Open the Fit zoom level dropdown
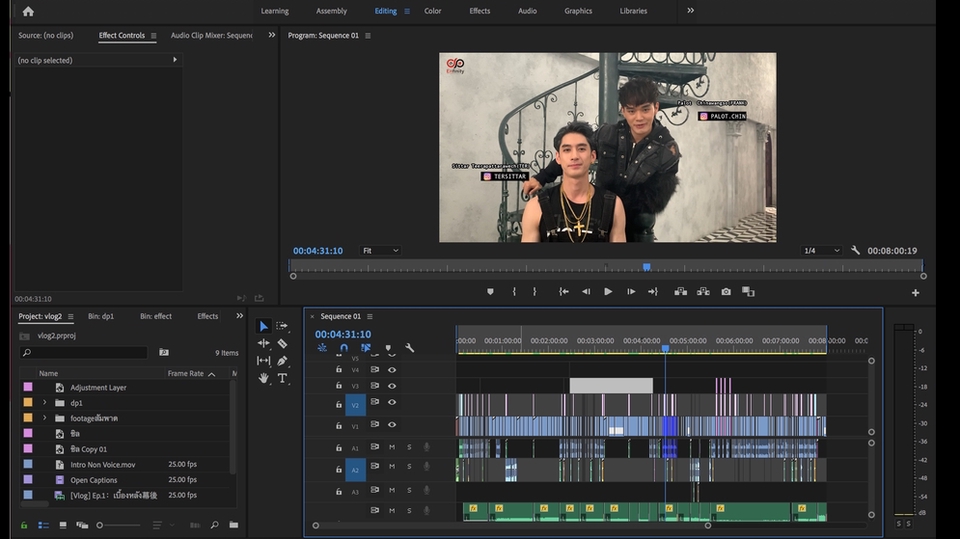 pyautogui.click(x=380, y=251)
